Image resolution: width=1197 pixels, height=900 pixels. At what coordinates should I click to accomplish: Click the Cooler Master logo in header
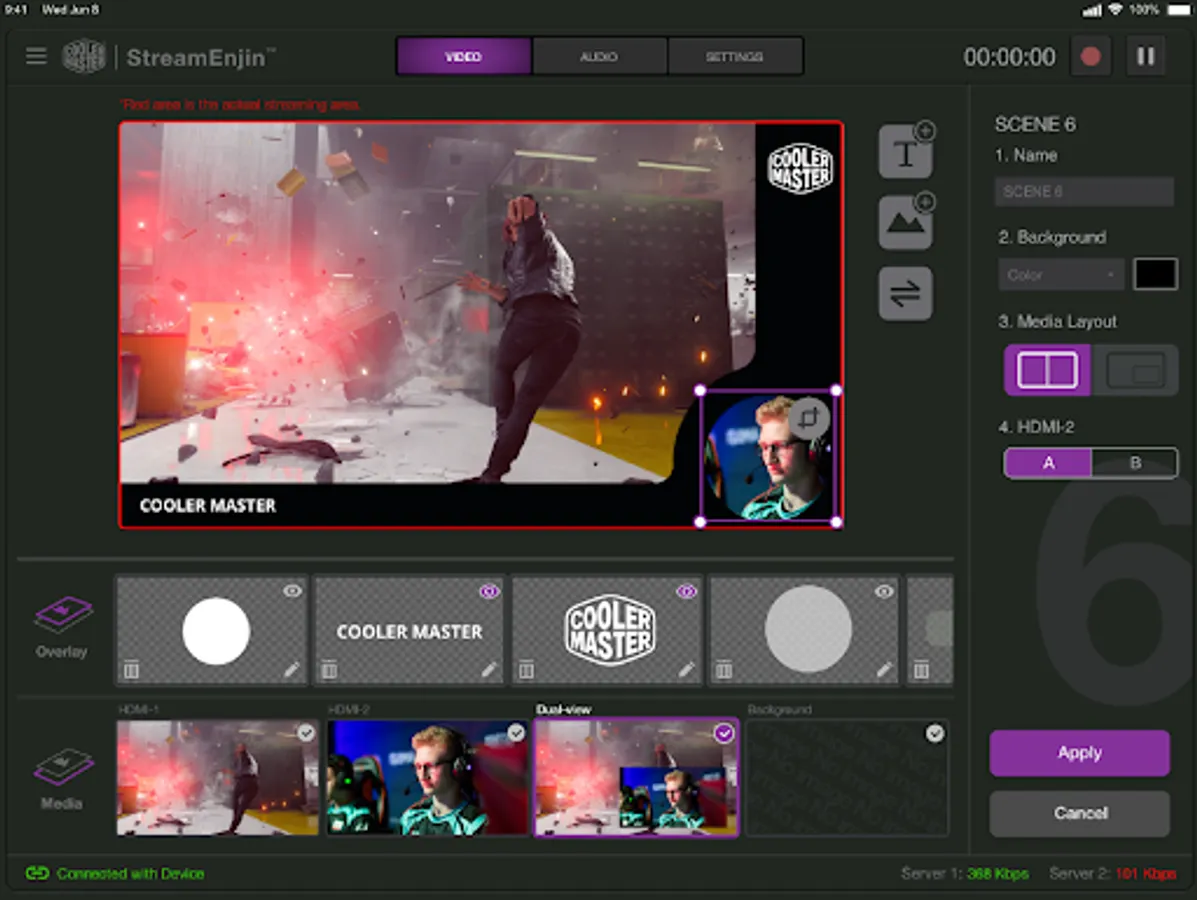83,56
